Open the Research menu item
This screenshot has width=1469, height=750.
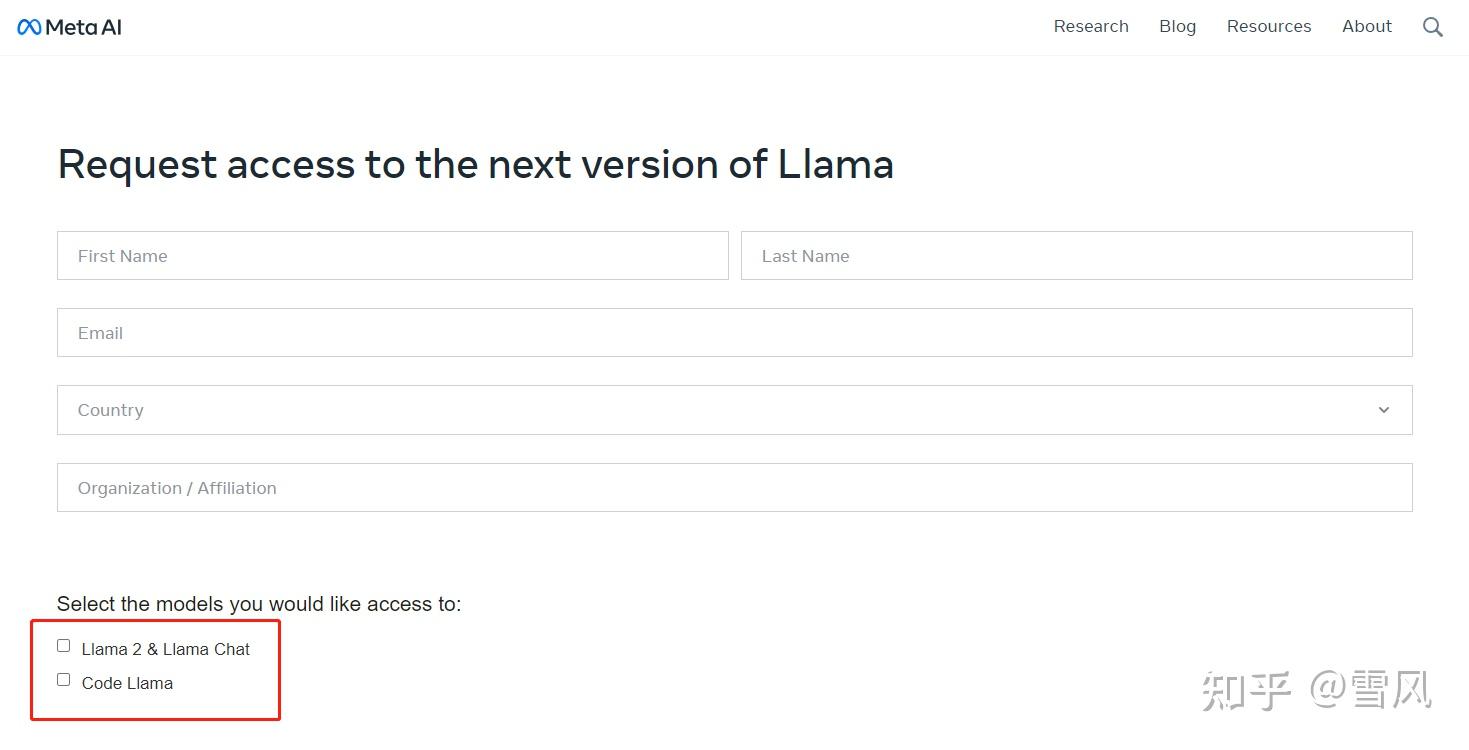[x=1090, y=26]
